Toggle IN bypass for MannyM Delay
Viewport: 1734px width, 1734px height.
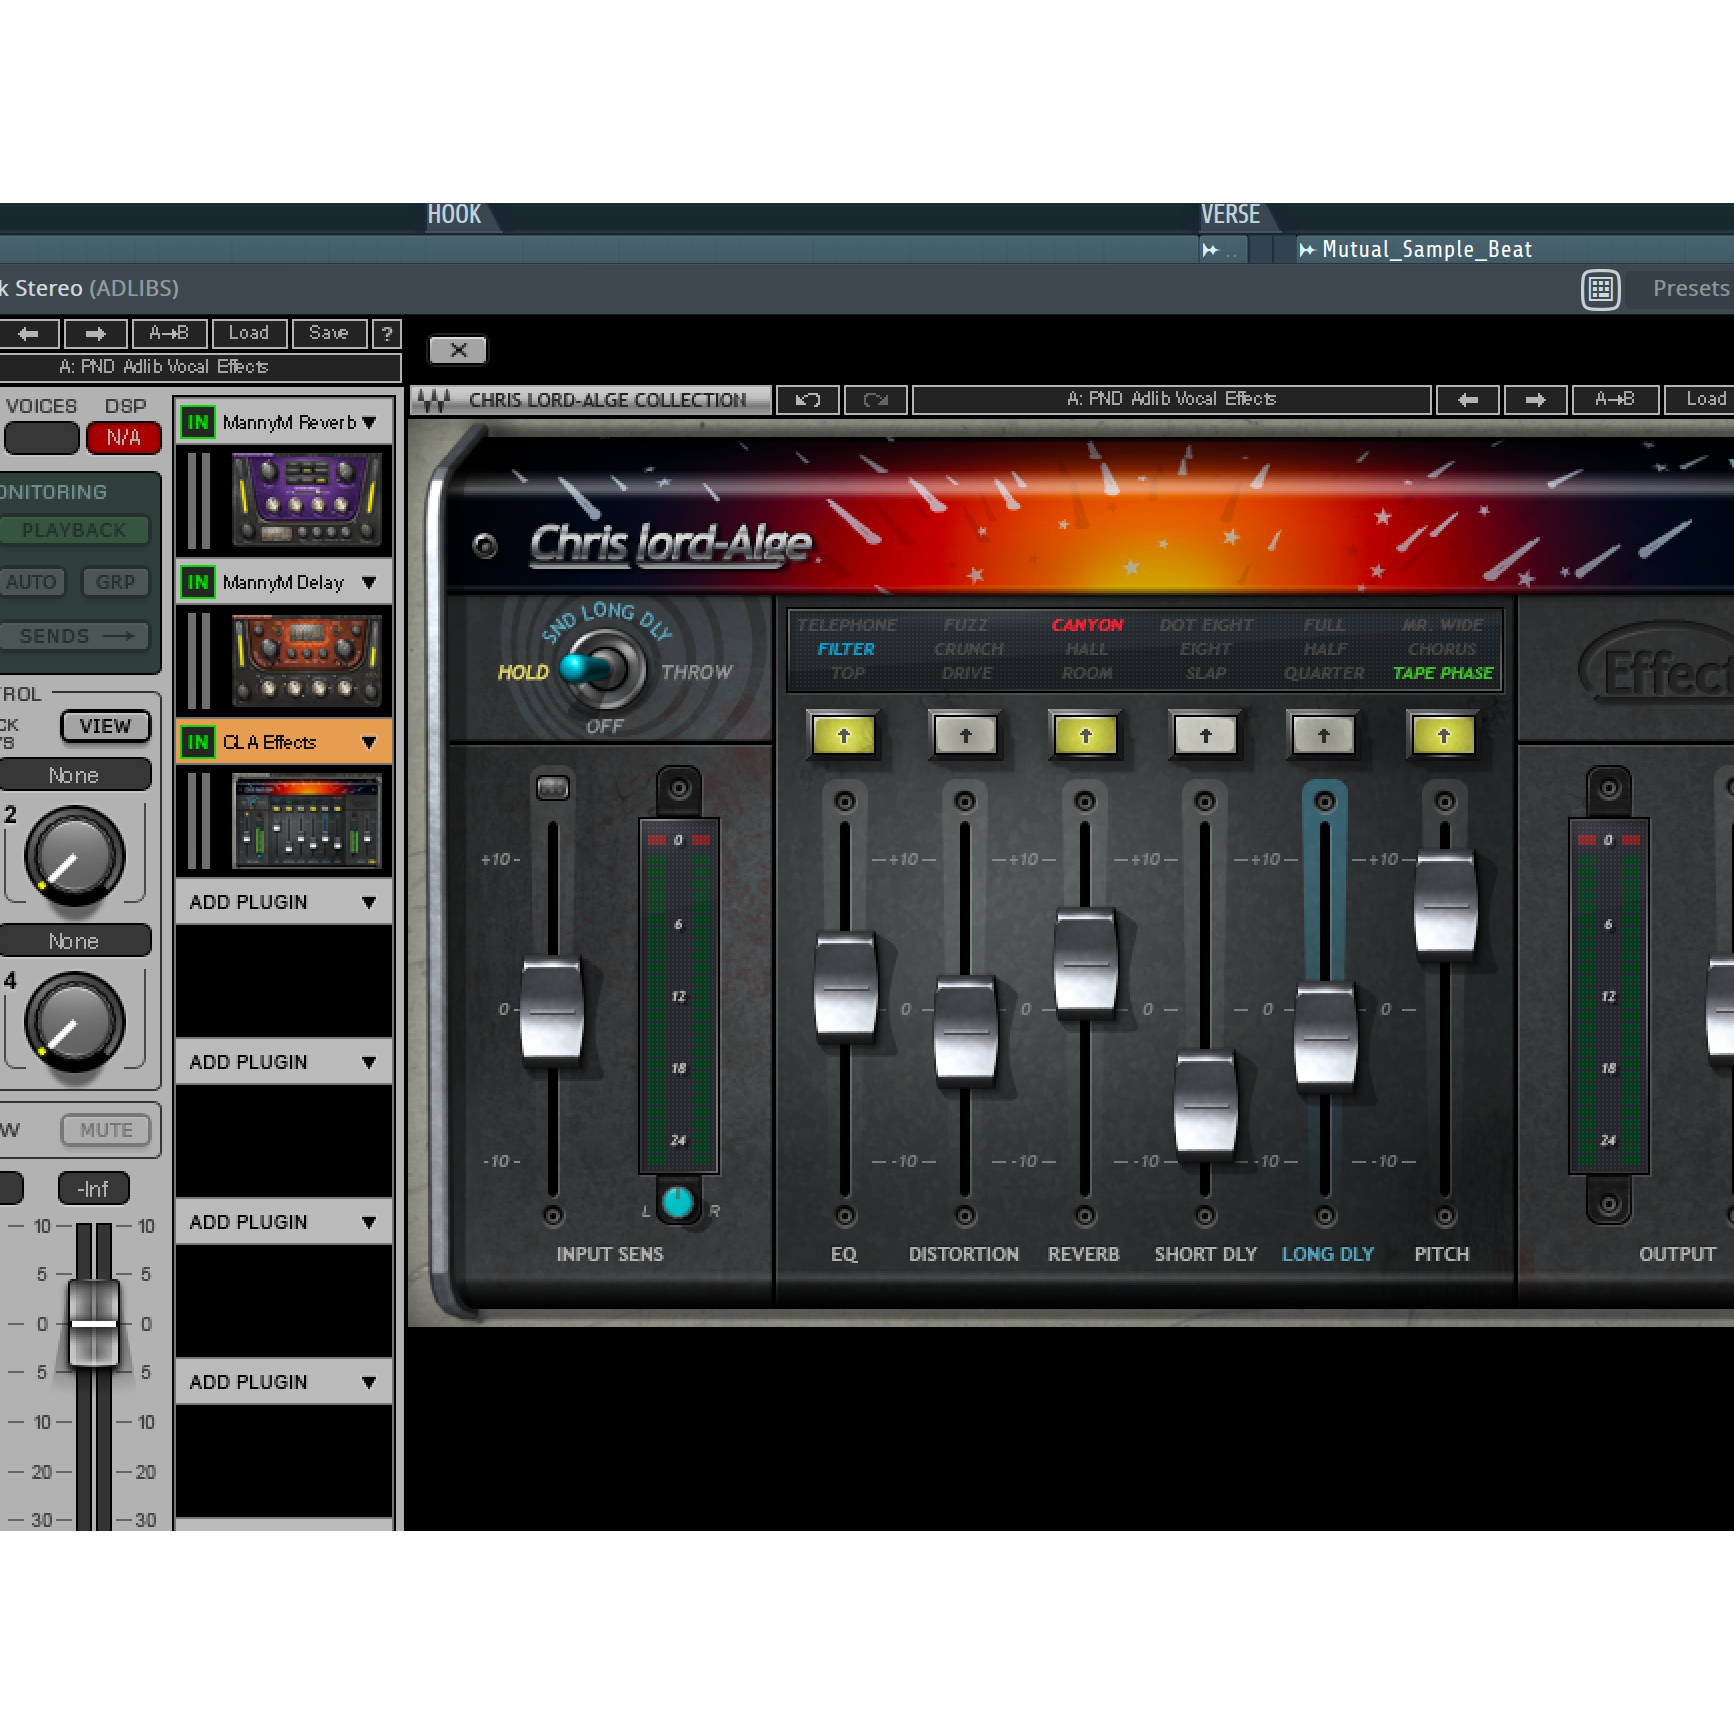(x=198, y=582)
